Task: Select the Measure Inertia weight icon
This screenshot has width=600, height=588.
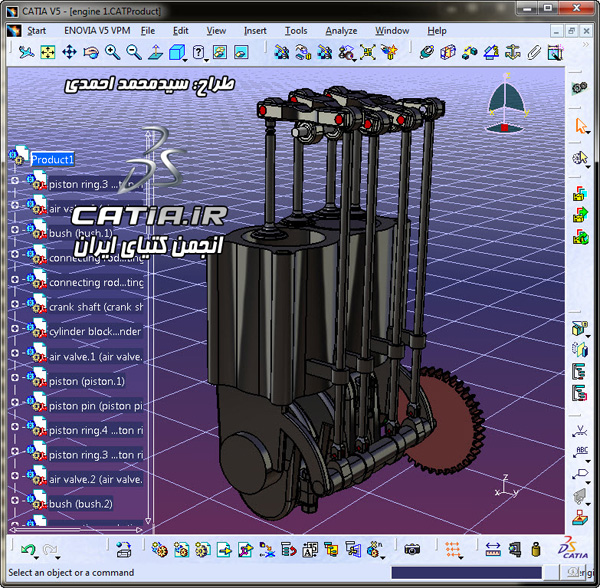Action: (536, 550)
